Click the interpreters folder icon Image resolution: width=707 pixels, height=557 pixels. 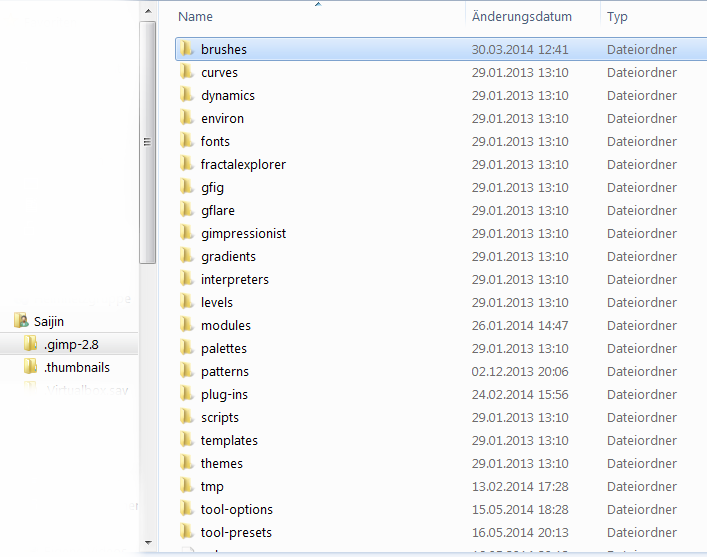tap(186, 279)
